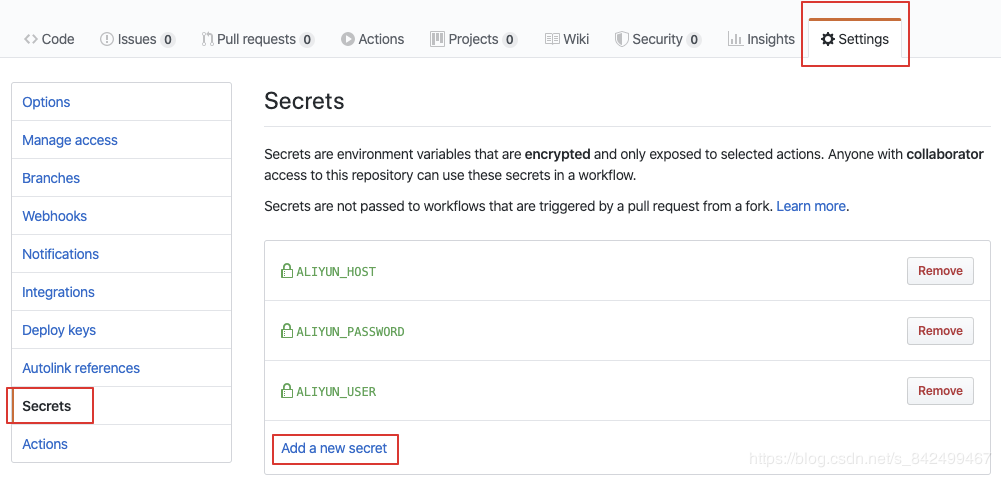The height and width of the screenshot is (477, 1001).
Task: Open Branches settings in sidebar
Action: pos(51,178)
